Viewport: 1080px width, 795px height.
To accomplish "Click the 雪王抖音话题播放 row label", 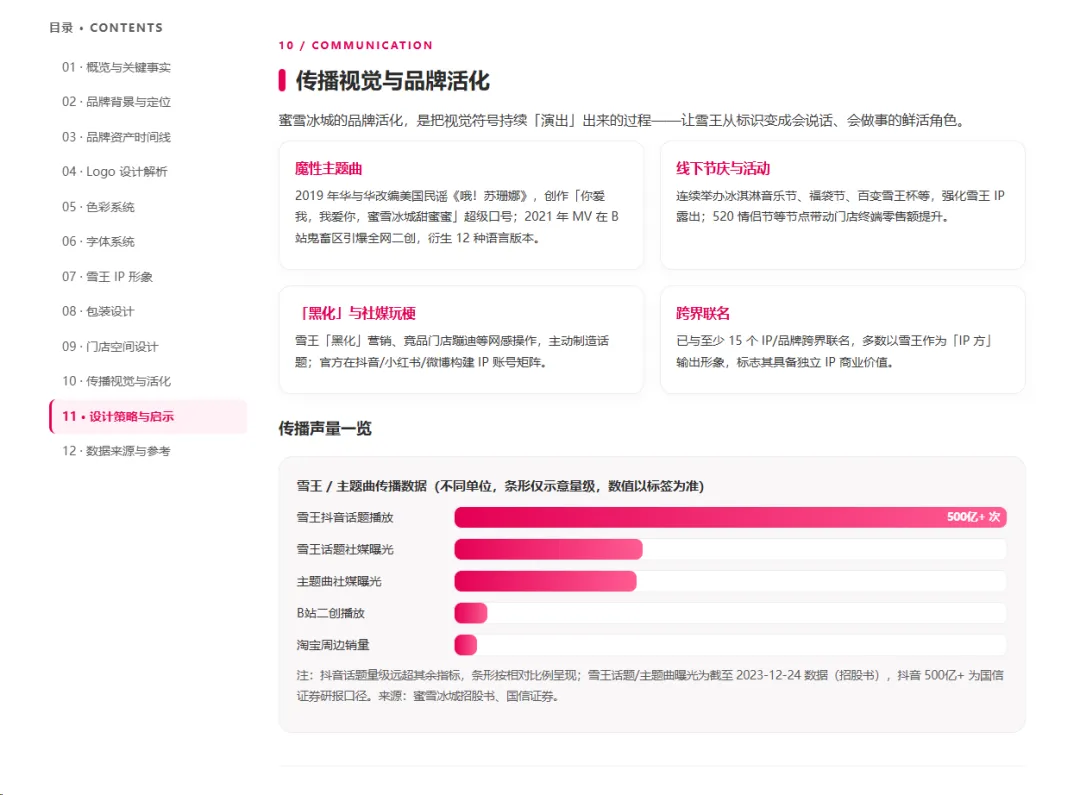I will (345, 517).
